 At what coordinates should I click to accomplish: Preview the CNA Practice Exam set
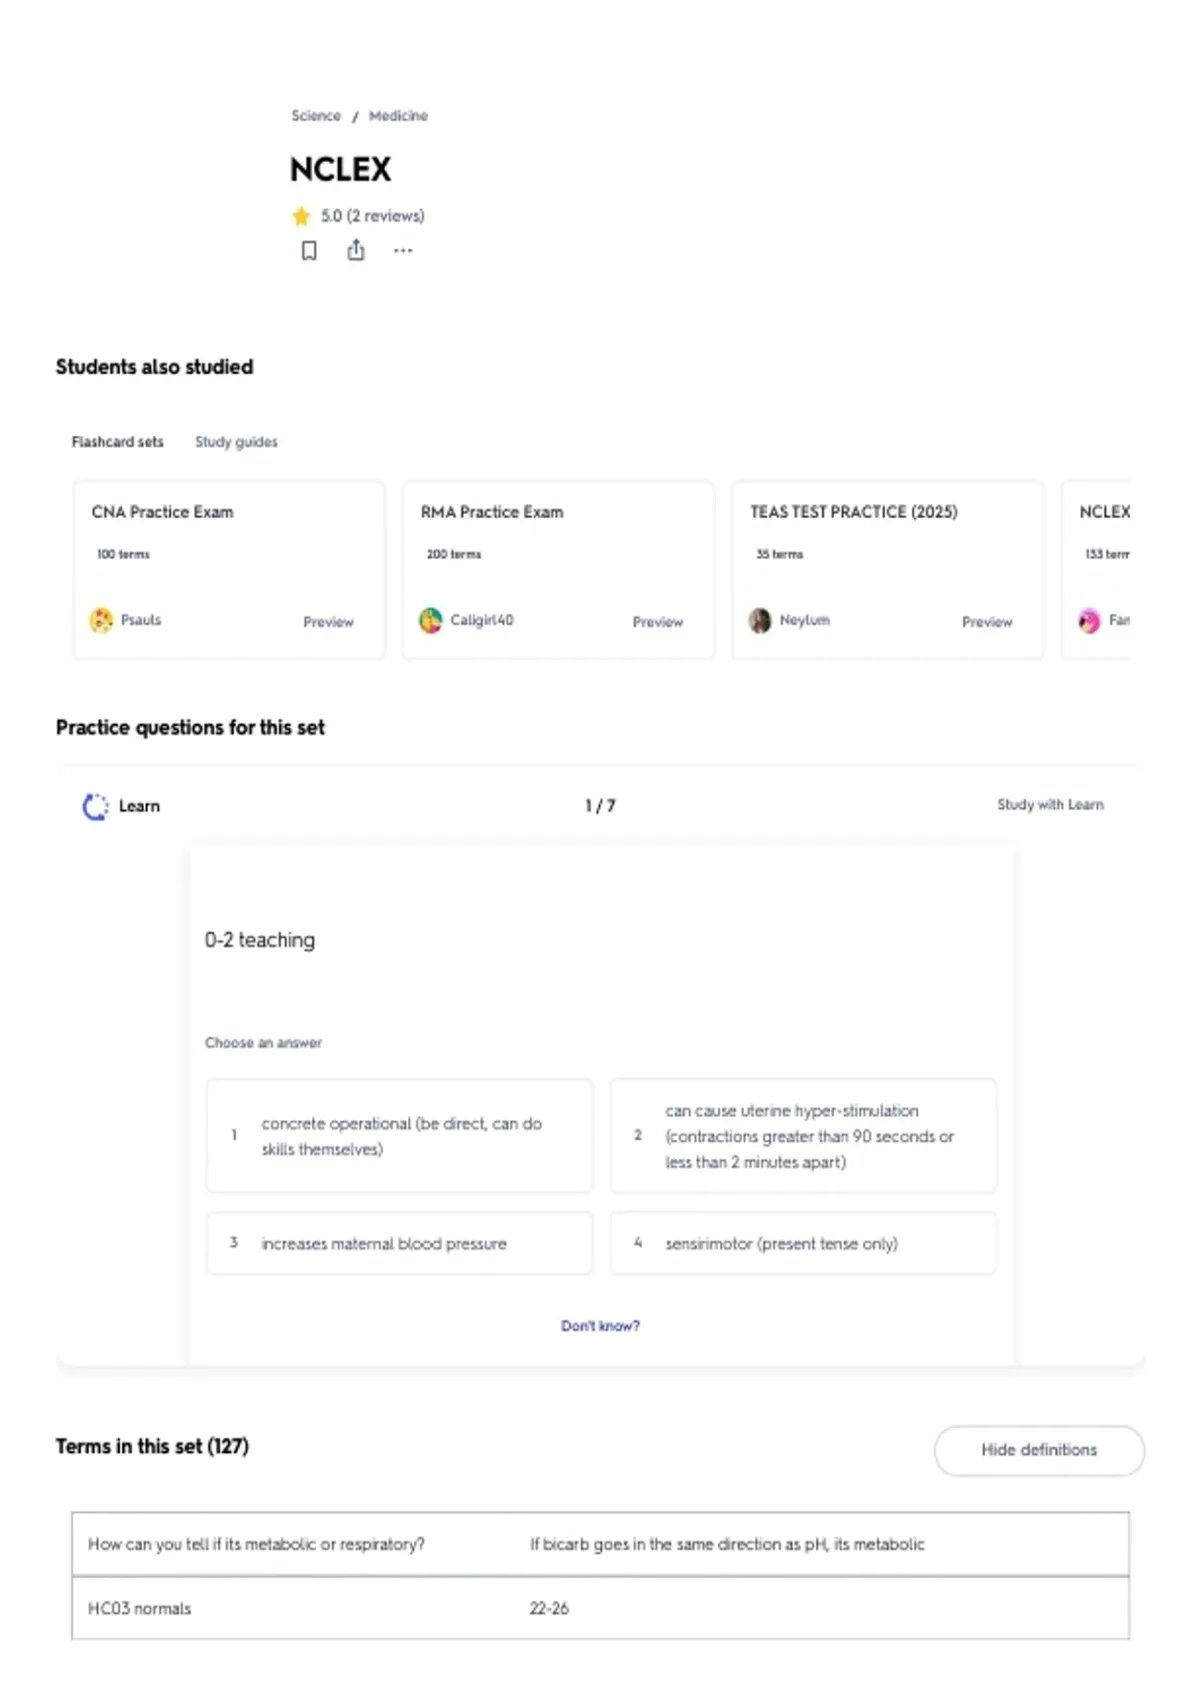(x=328, y=621)
